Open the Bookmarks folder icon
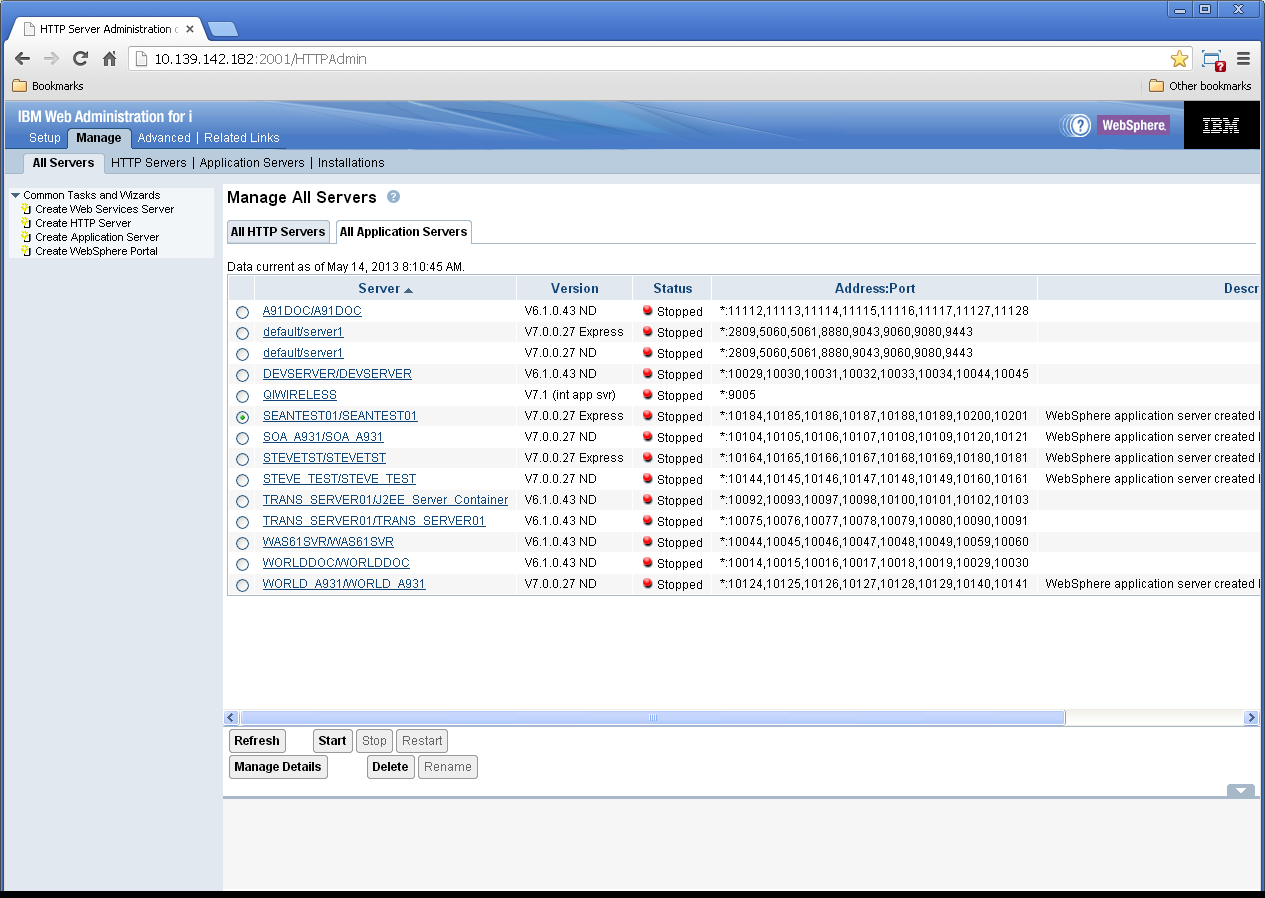The image size is (1265, 898). [19, 86]
